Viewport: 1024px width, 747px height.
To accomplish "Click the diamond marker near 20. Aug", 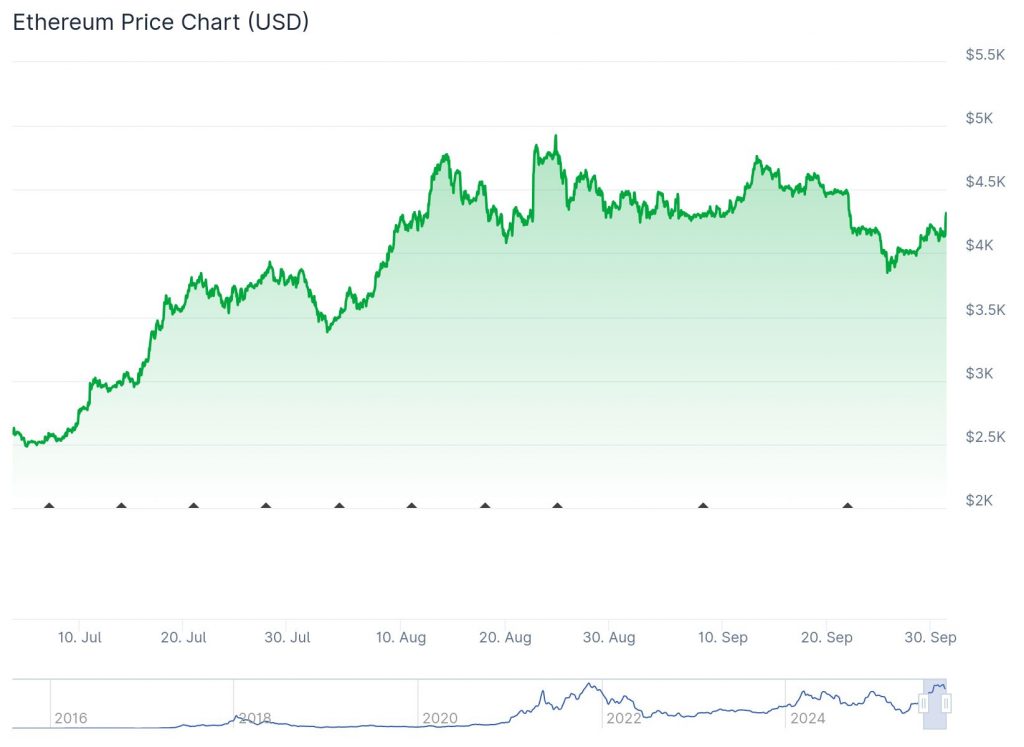I will (x=485, y=506).
